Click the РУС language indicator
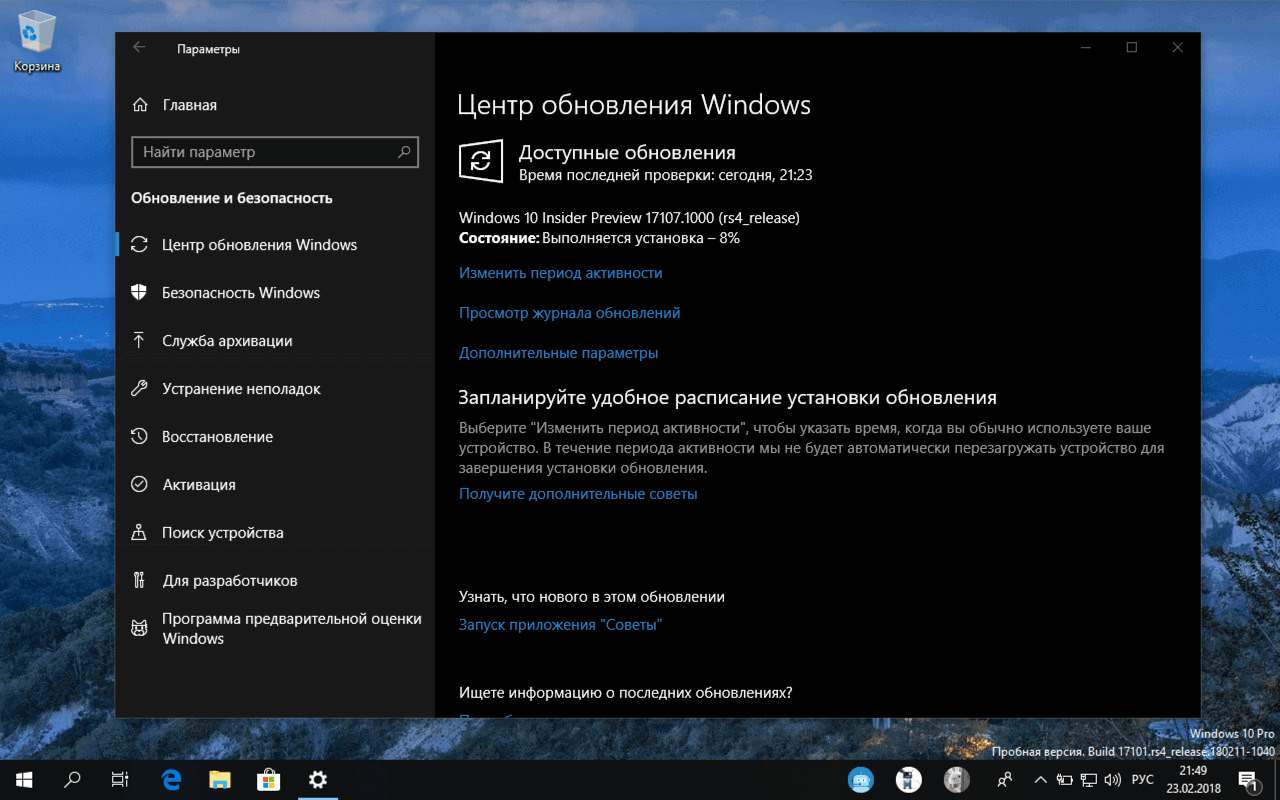Viewport: 1280px width, 800px height. (1142, 780)
